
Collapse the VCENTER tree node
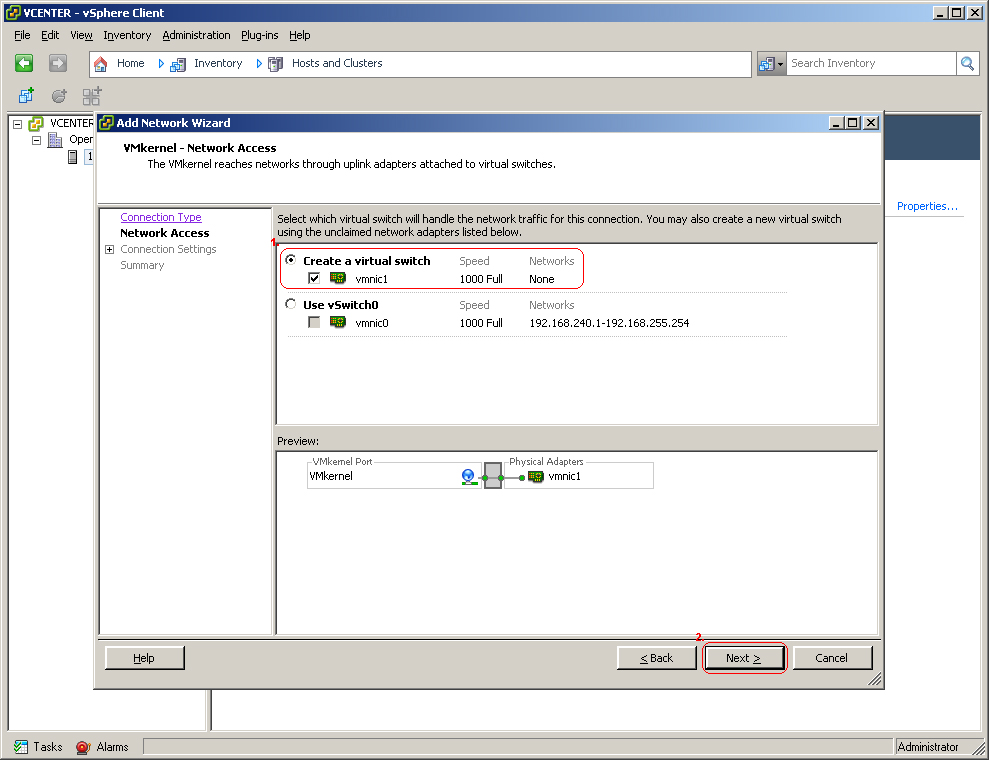[17, 124]
